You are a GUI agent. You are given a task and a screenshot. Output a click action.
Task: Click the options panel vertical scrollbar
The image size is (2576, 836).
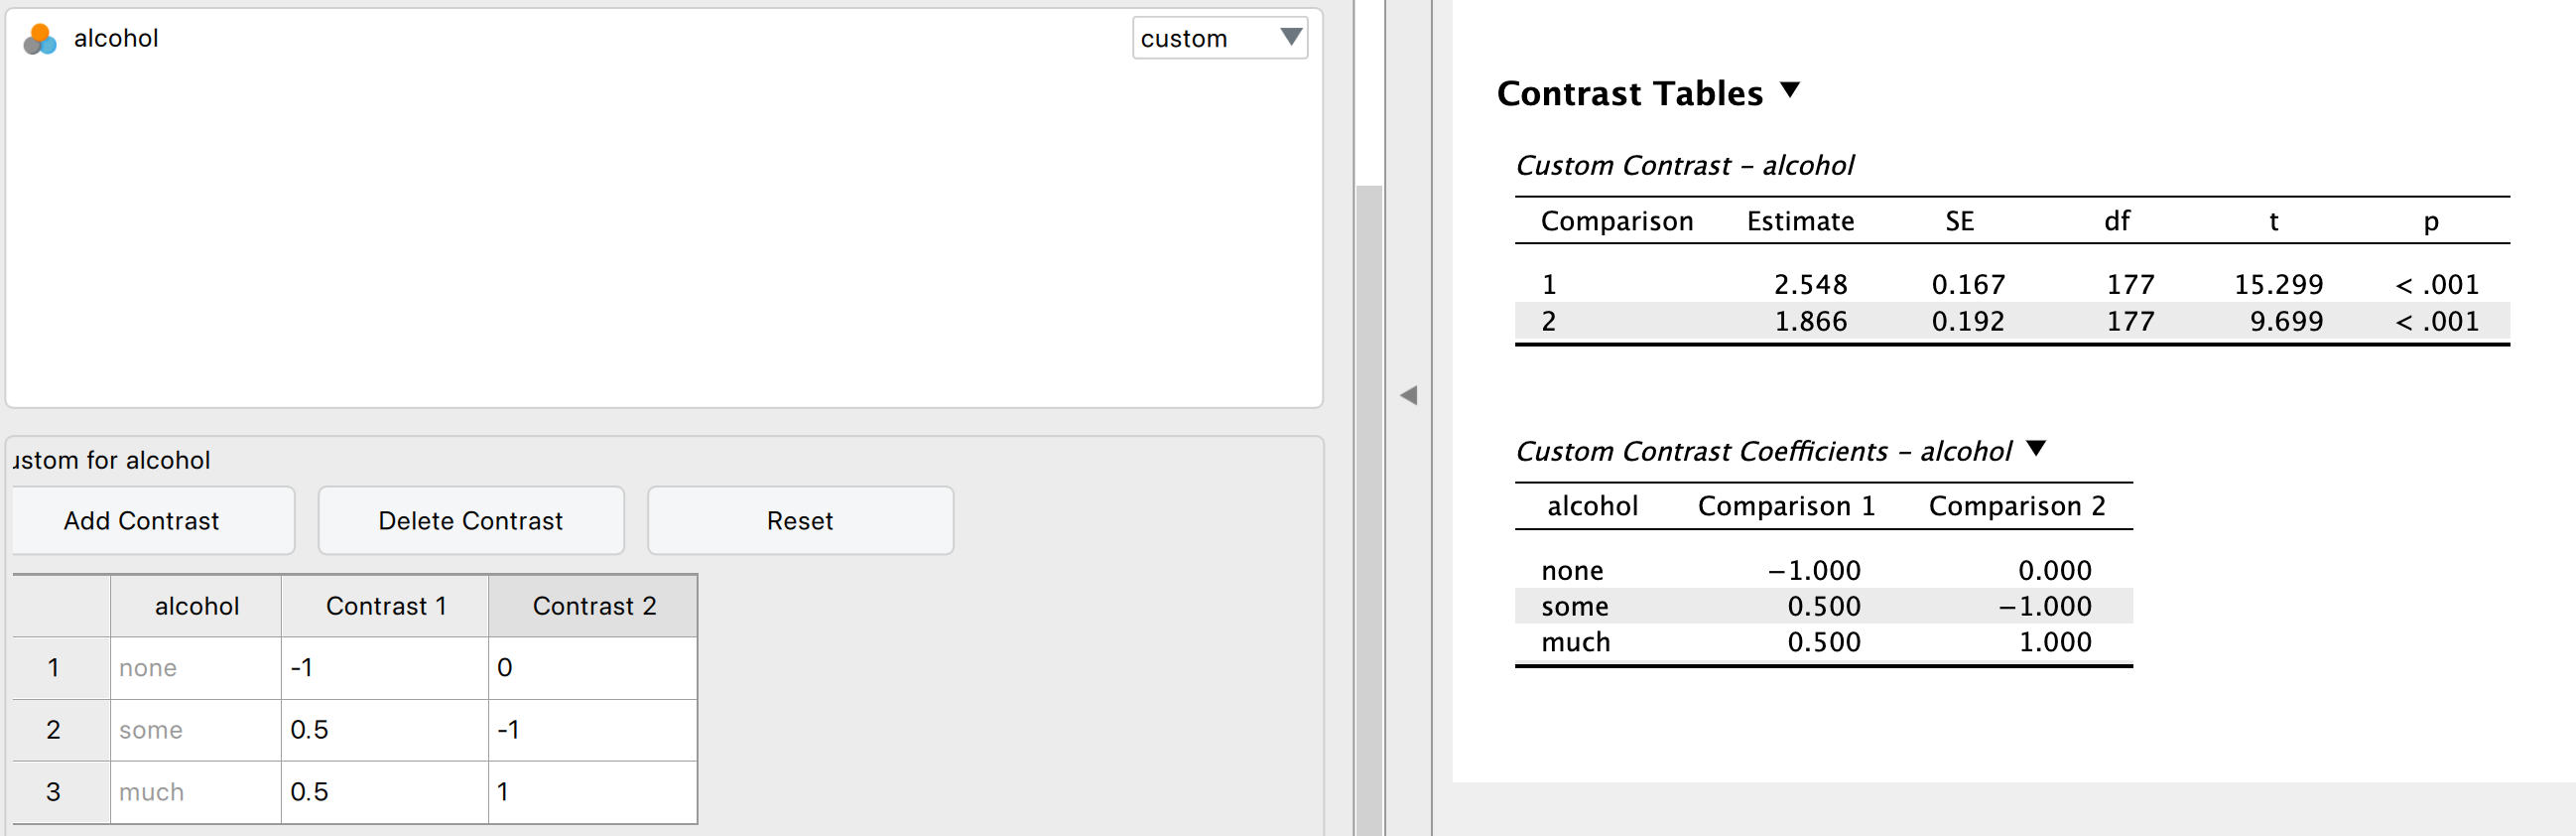coord(1369,500)
